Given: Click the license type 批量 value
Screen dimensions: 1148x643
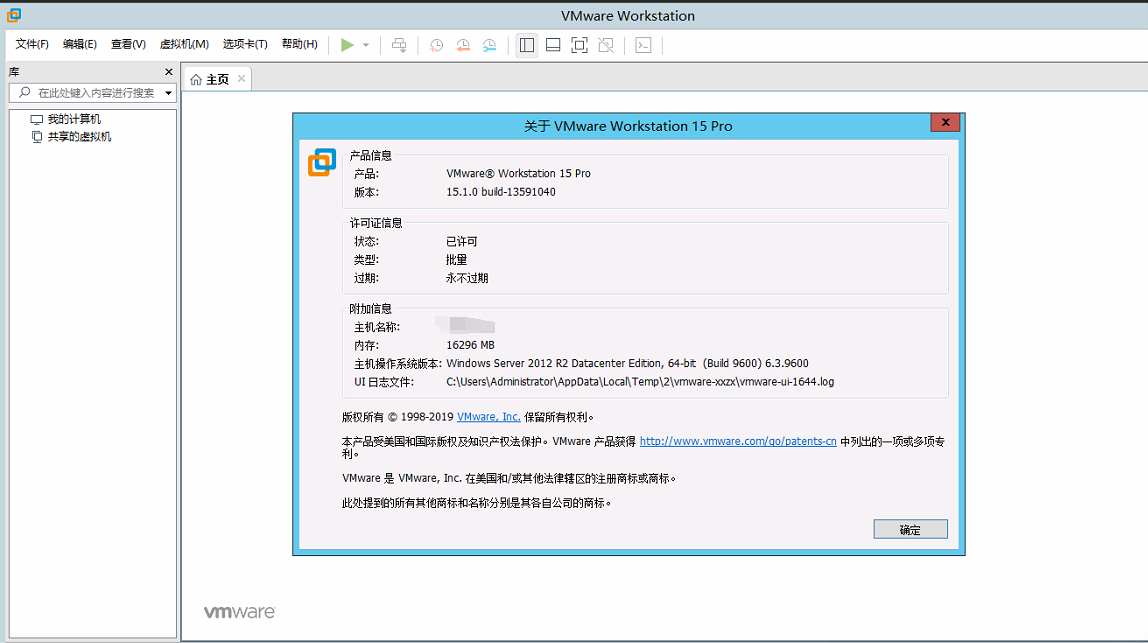Looking at the screenshot, I should pyautogui.click(x=456, y=259).
